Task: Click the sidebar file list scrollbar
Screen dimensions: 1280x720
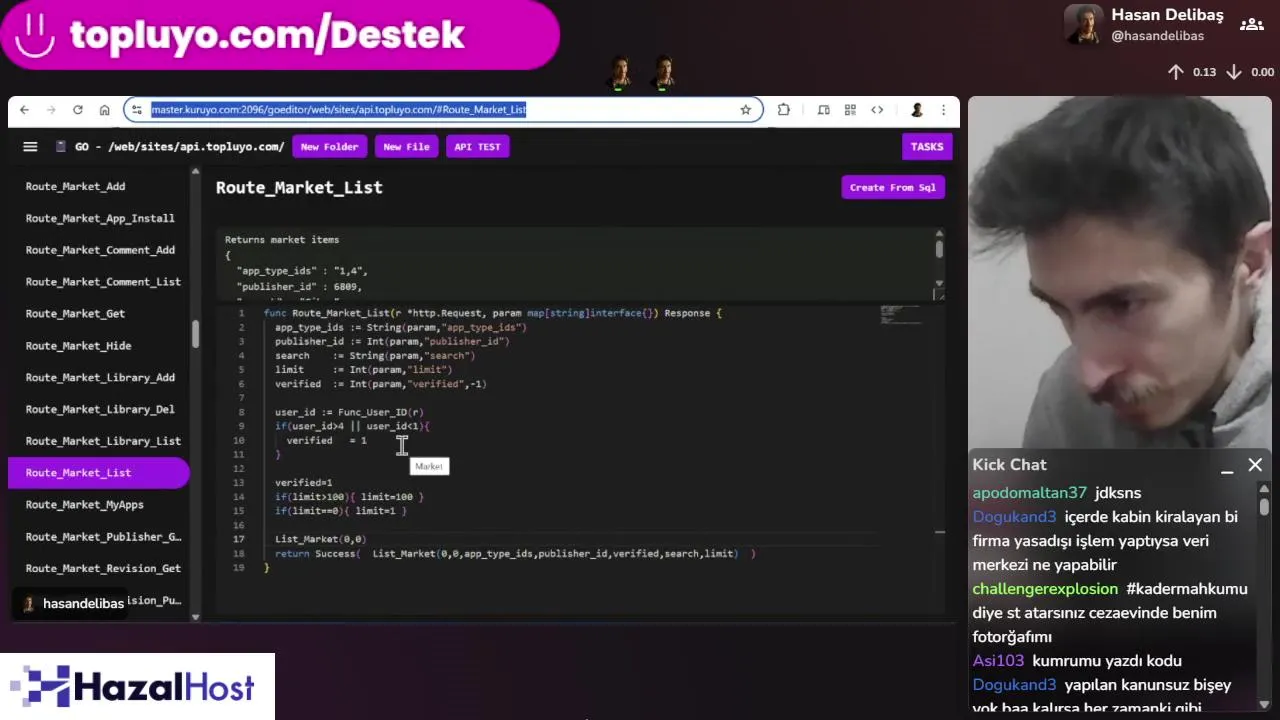Action: point(195,334)
